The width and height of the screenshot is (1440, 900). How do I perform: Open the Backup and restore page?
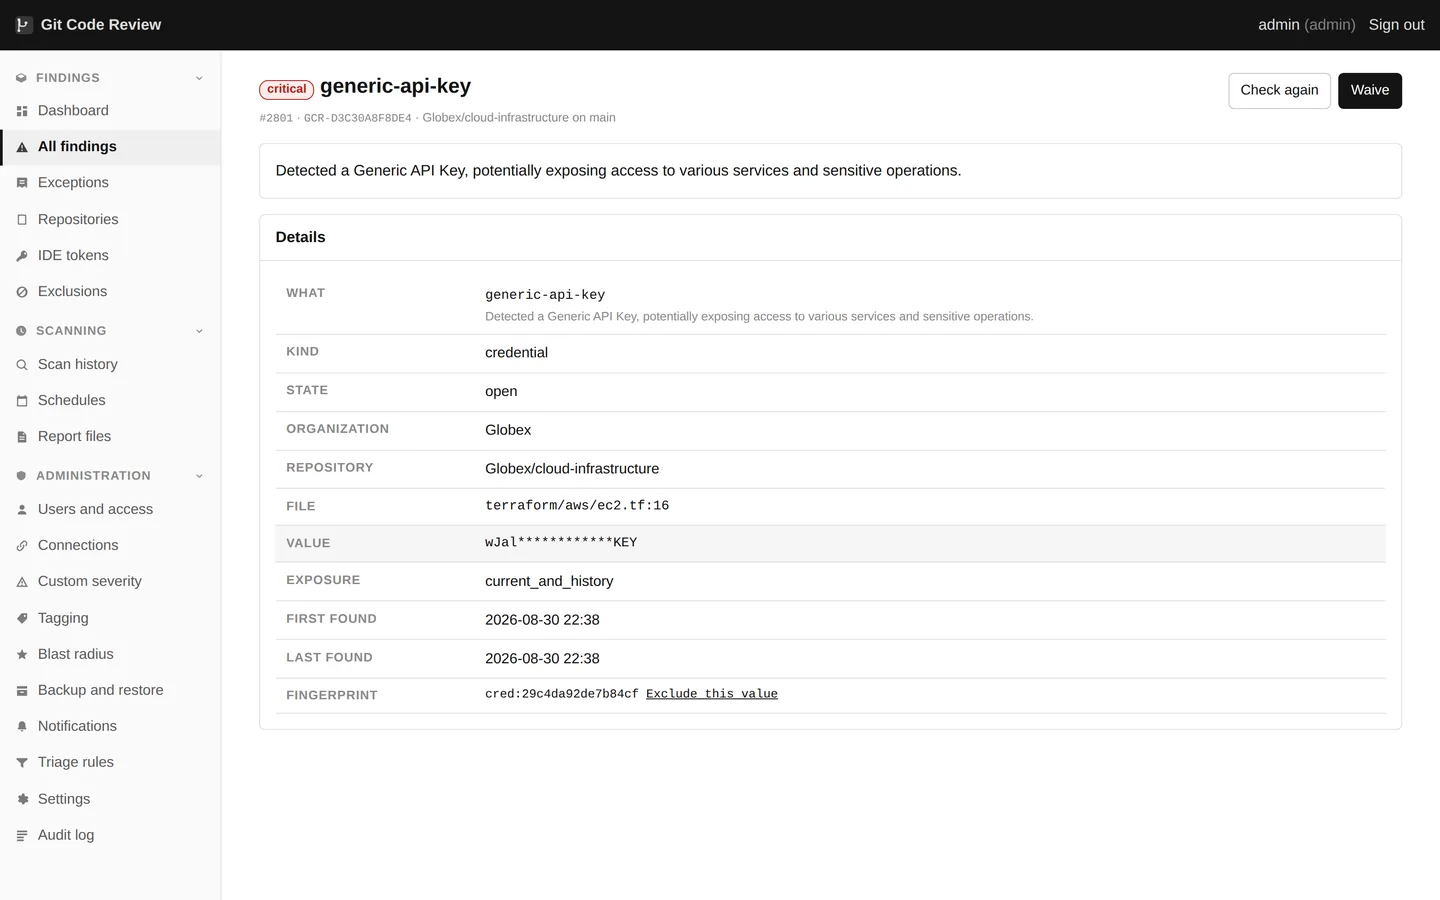click(x=110, y=690)
